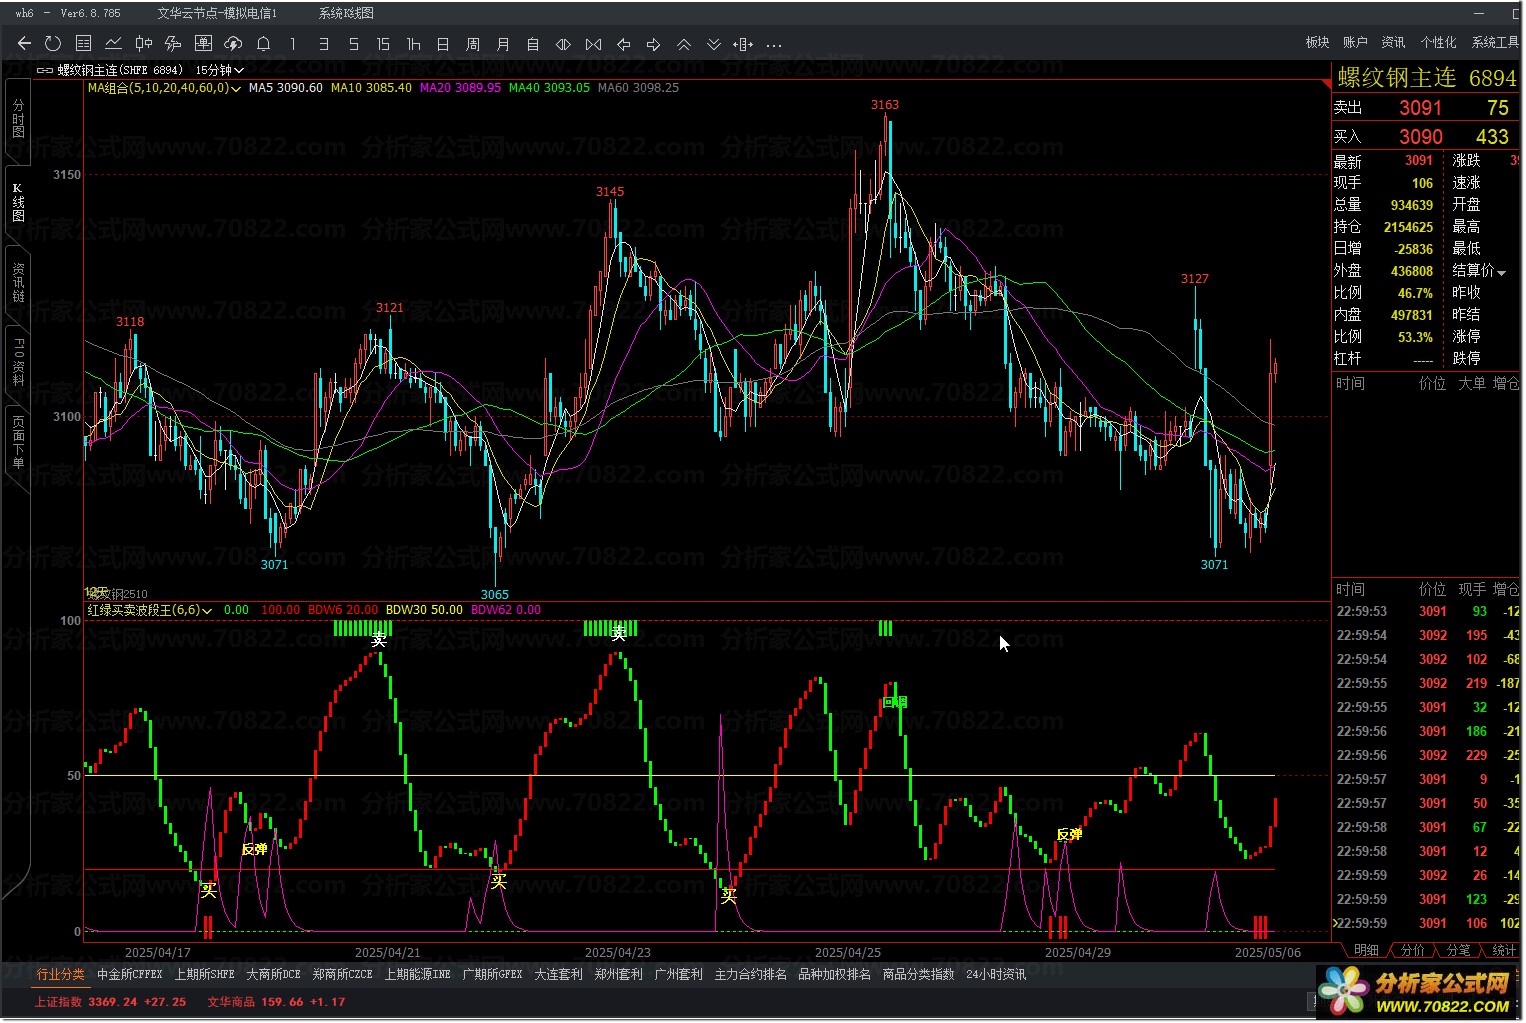Switch to the 明细 tick detail tab

tap(1366, 950)
